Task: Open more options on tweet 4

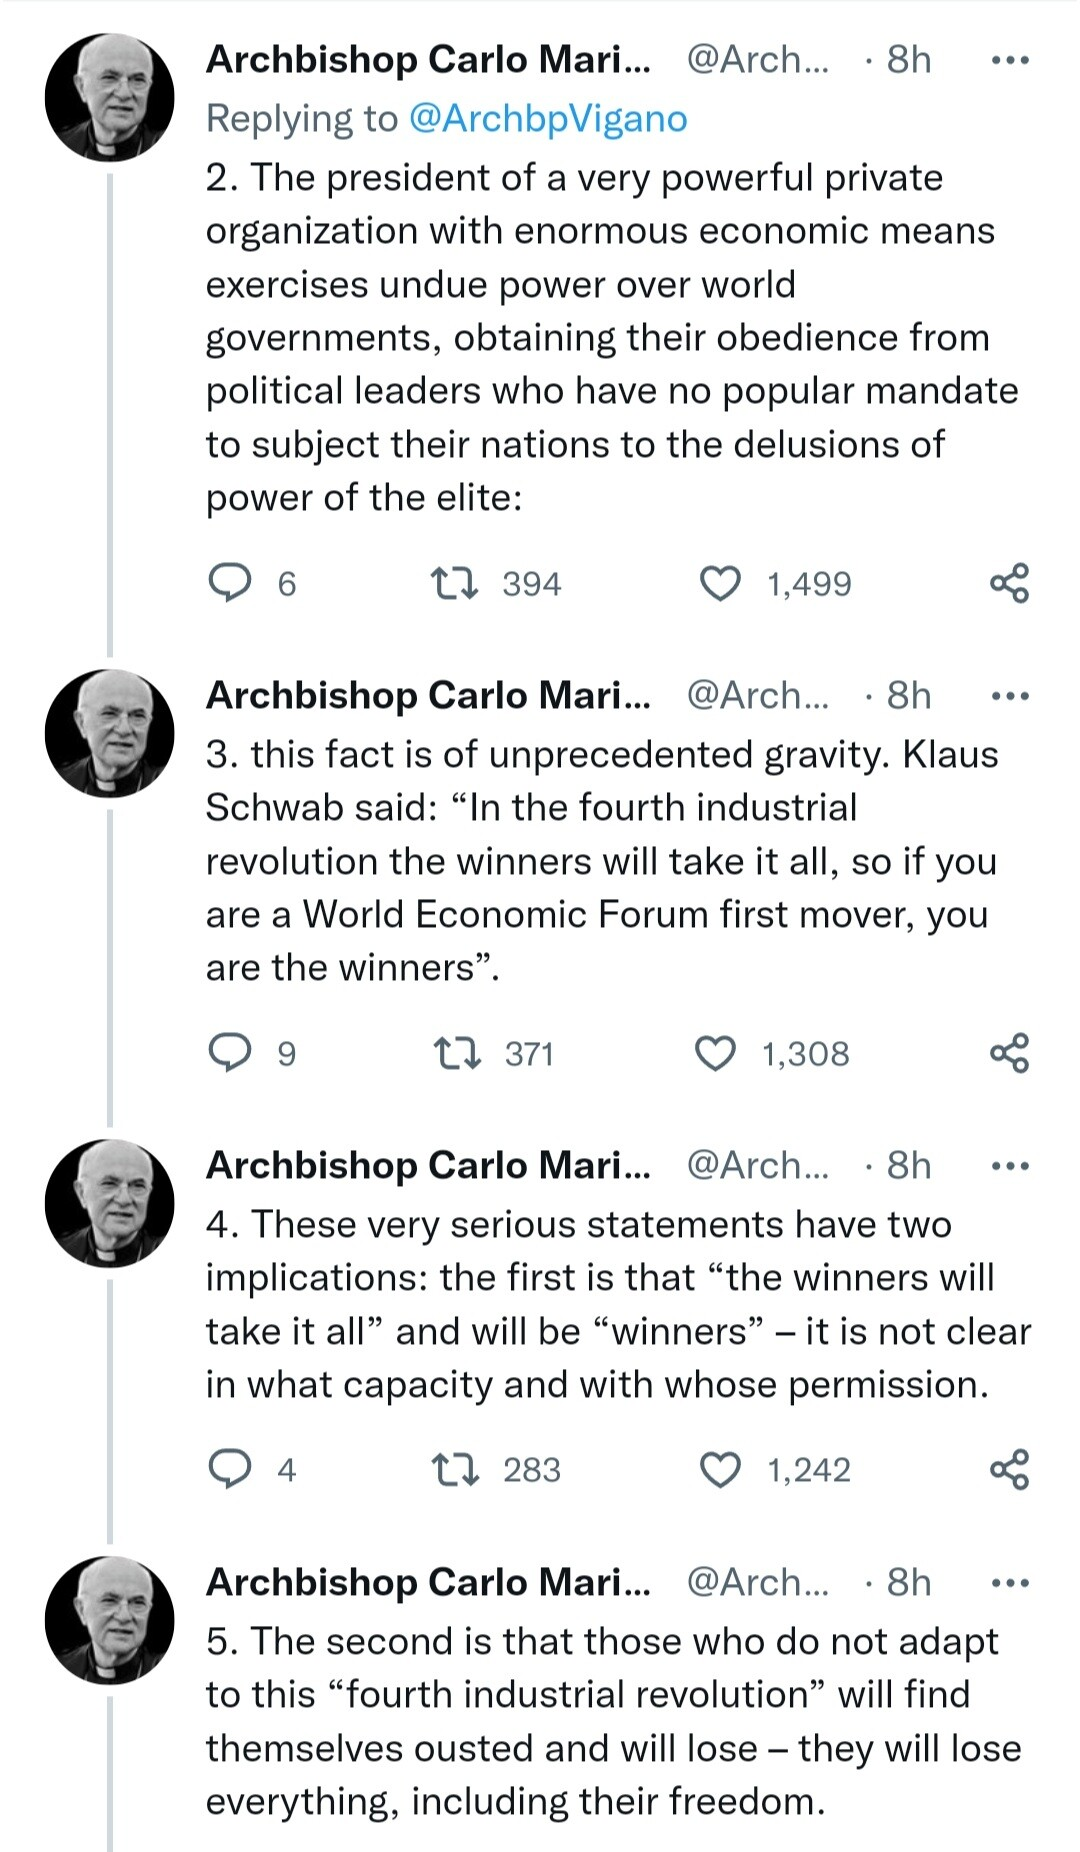Action: click(1009, 1166)
